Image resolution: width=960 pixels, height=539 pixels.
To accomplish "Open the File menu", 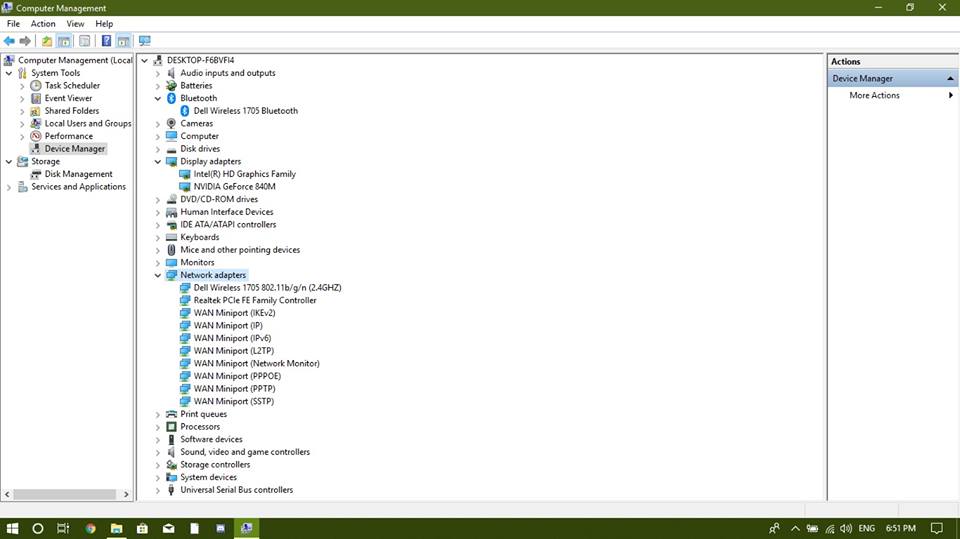I will [x=13, y=23].
